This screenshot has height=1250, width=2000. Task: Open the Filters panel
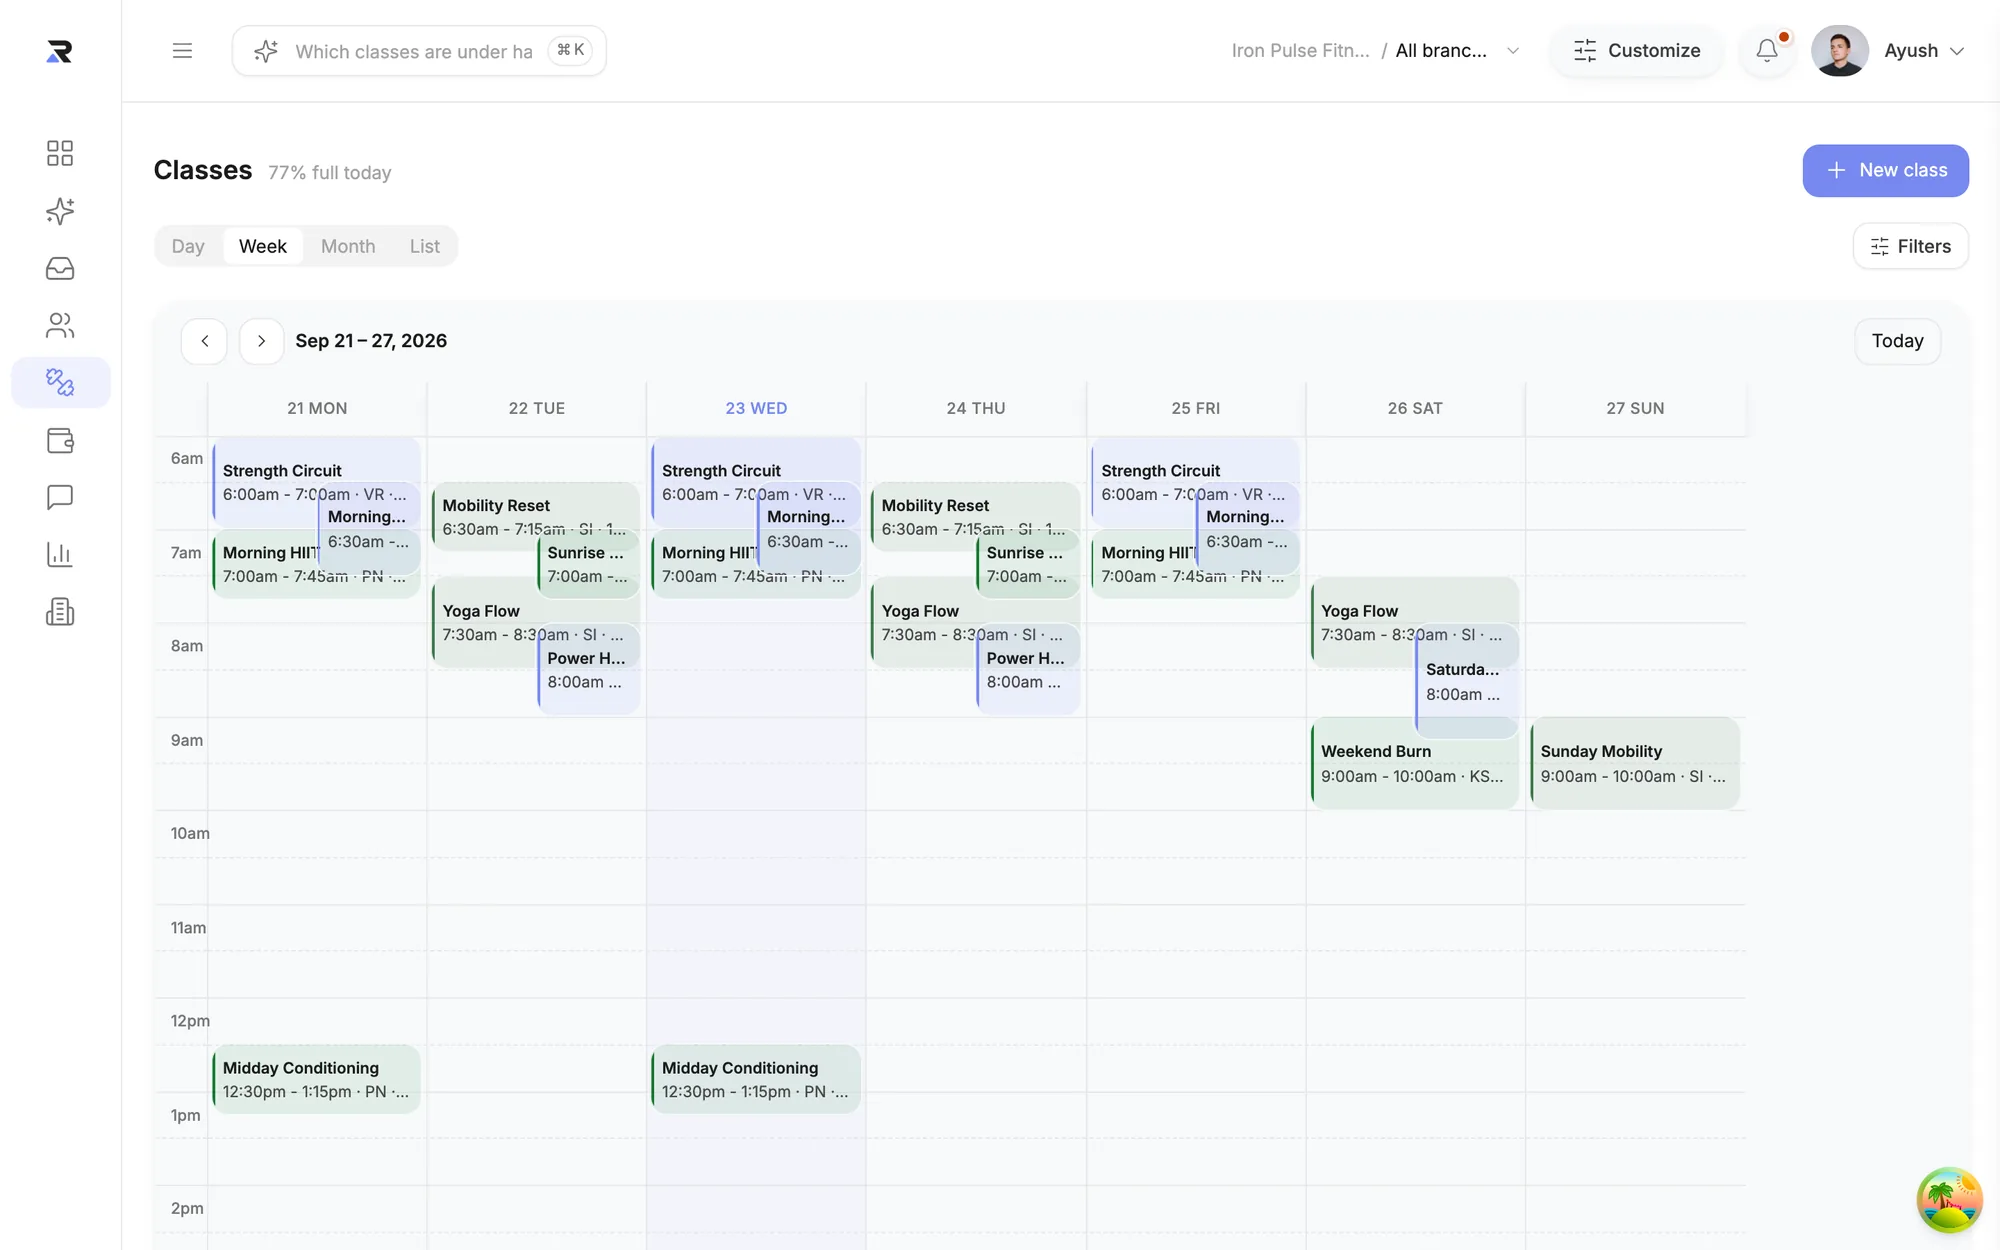tap(1910, 246)
